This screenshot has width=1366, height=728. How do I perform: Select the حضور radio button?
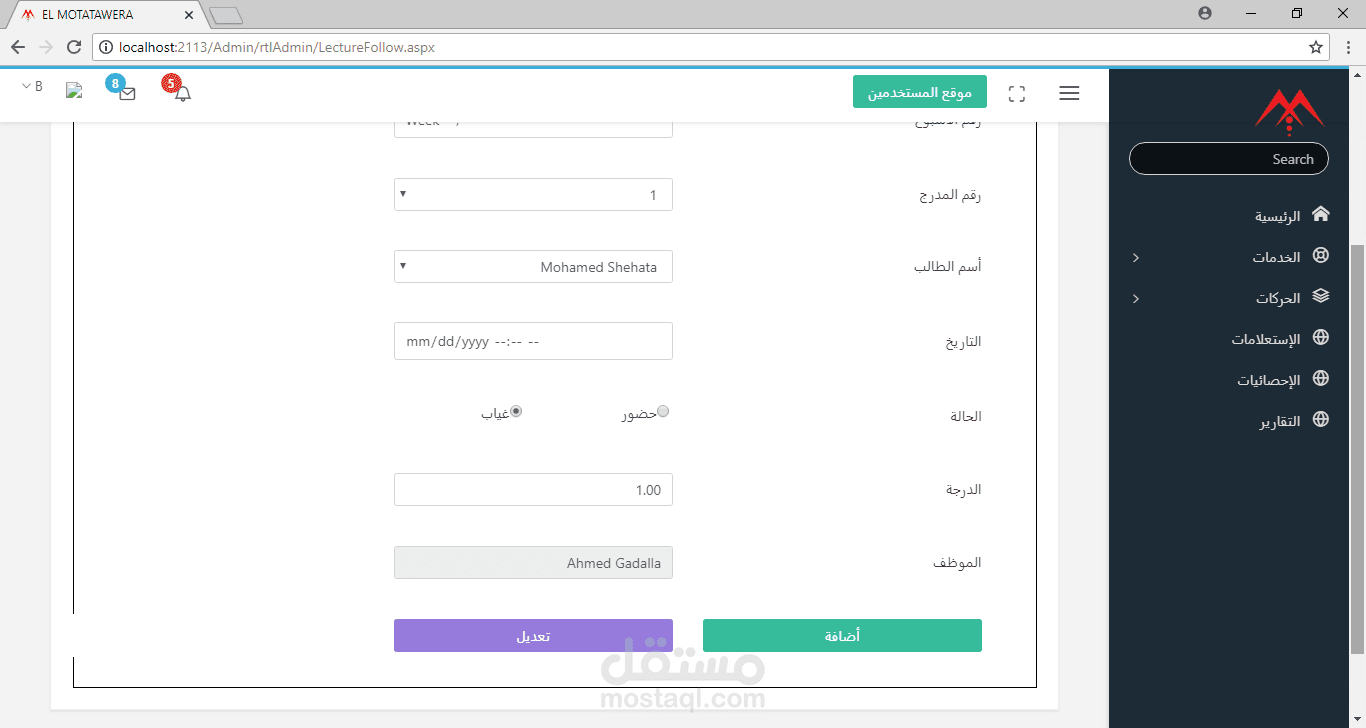click(x=662, y=411)
